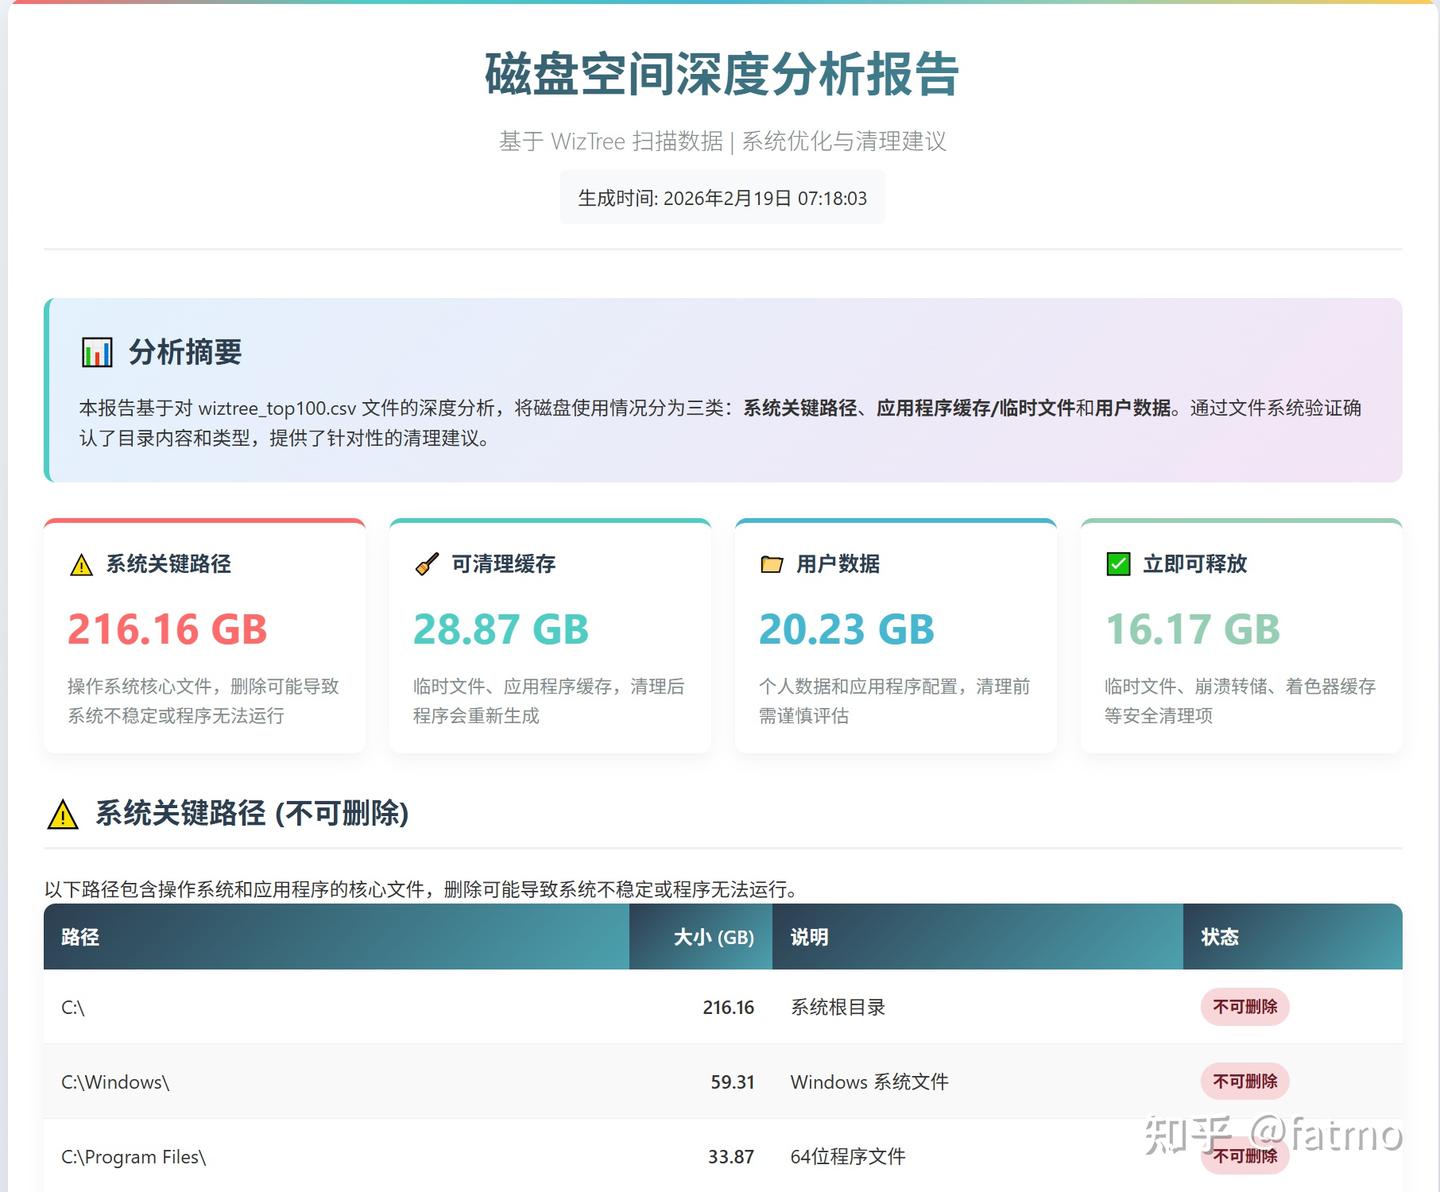Click the 64位程序文件 description cell
1440x1192 pixels.
point(978,1156)
